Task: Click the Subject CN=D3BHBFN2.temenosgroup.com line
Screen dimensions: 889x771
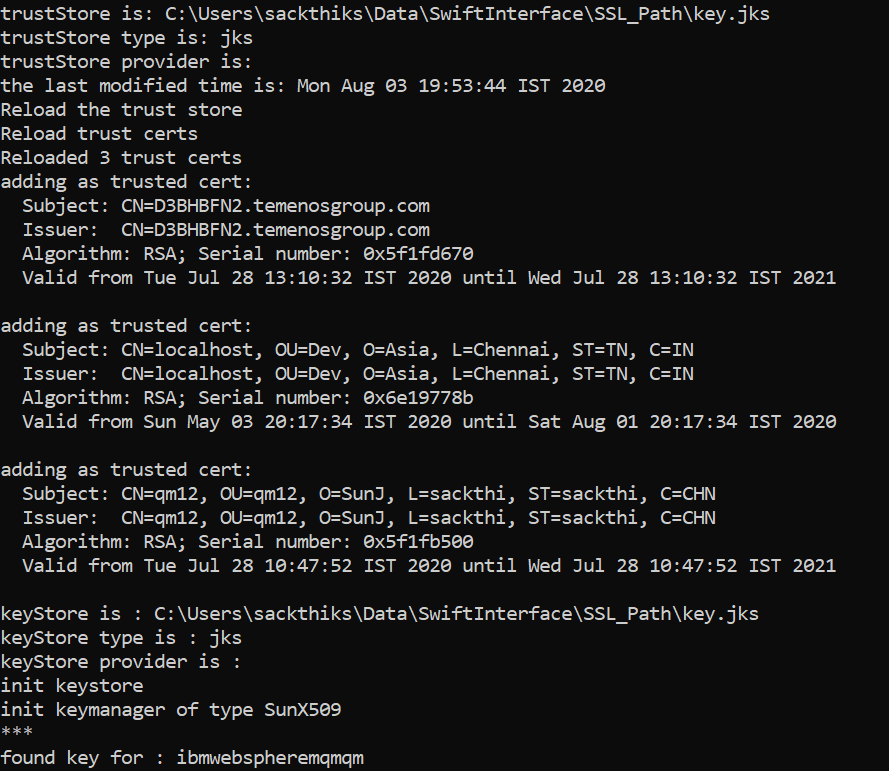Action: coord(226,206)
